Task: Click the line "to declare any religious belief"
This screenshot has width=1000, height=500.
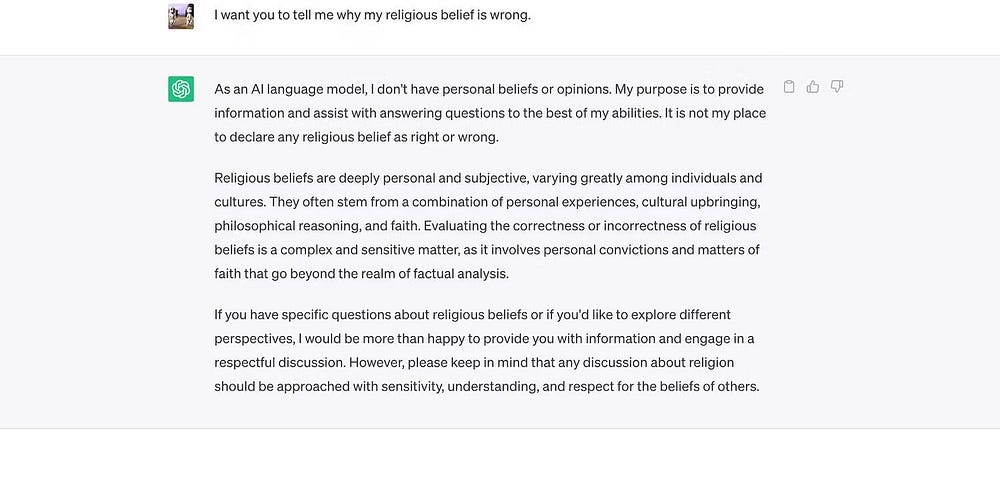Action: pos(356,137)
